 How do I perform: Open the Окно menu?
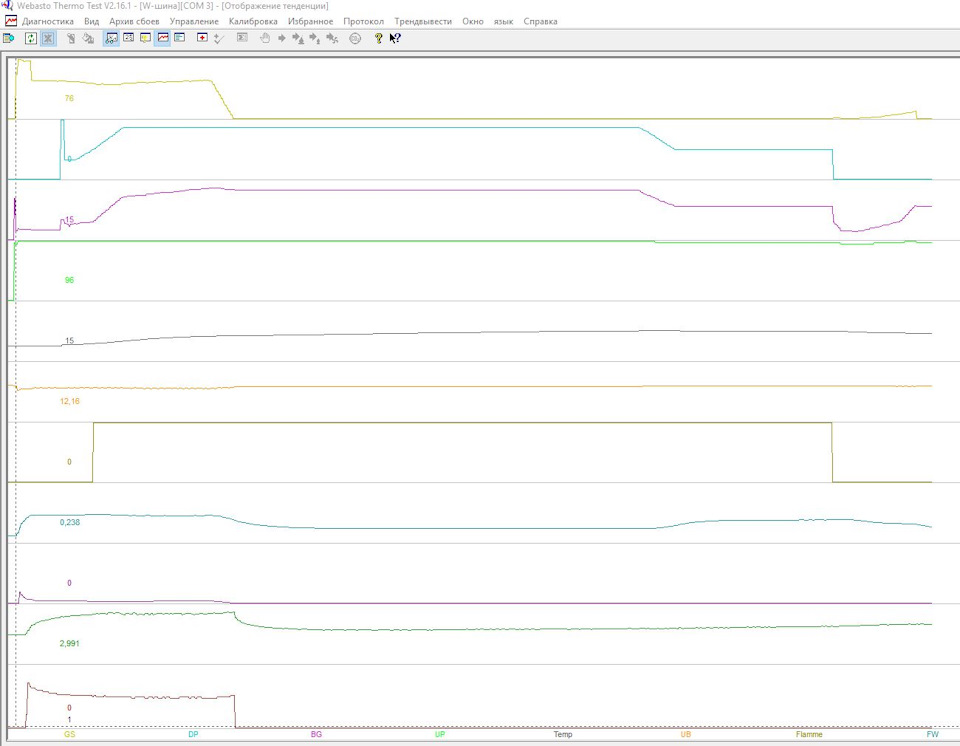coord(473,21)
